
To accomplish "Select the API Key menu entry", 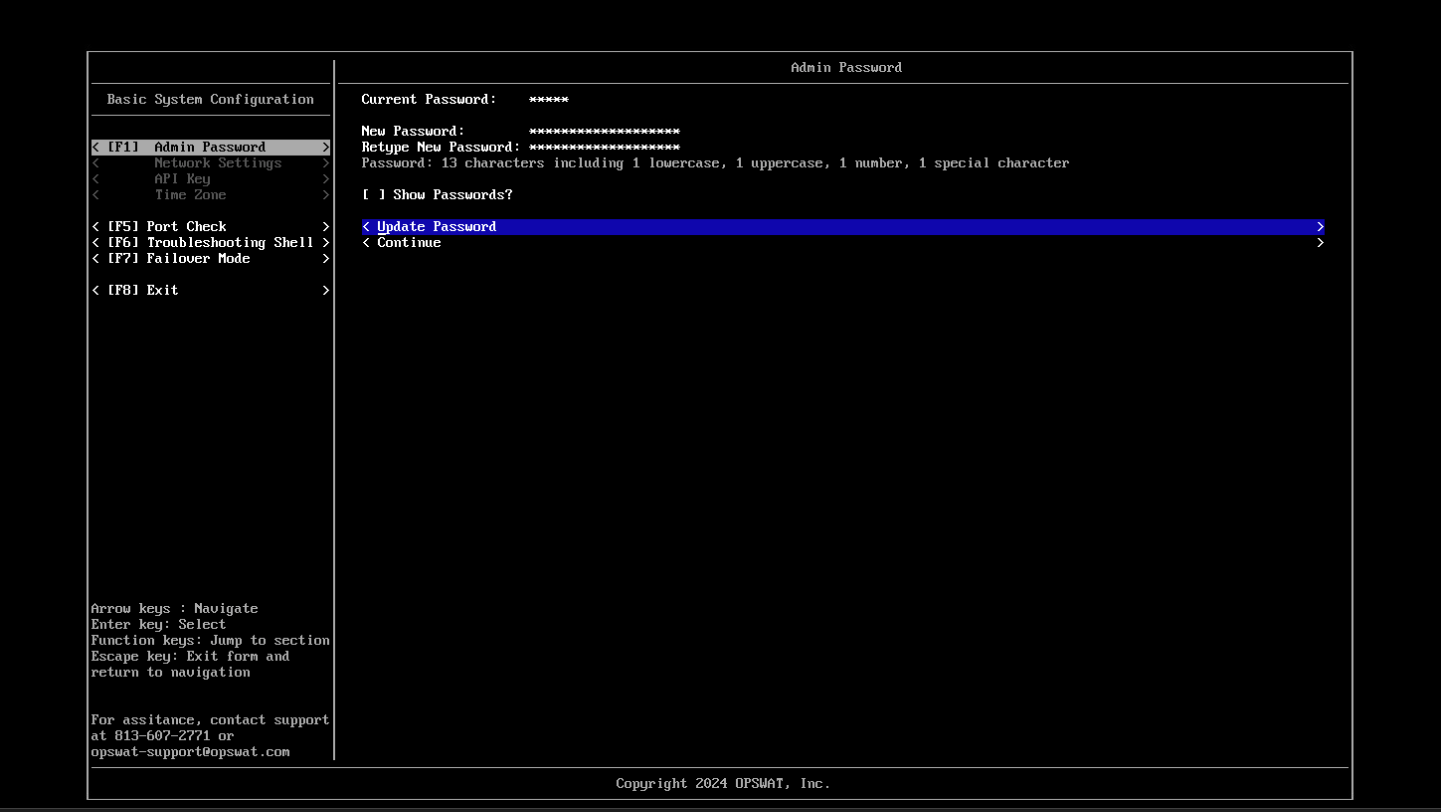I will tap(182, 179).
